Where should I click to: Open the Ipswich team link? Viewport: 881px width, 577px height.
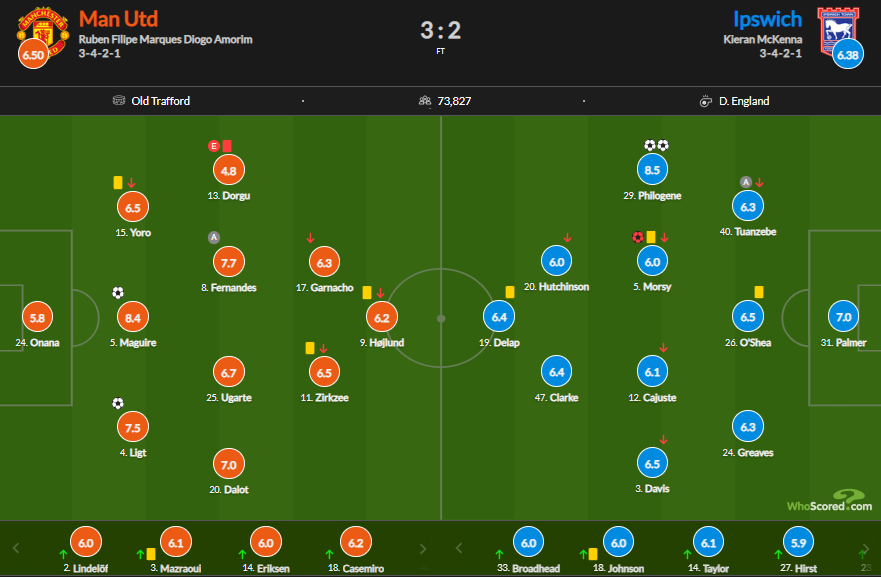768,19
